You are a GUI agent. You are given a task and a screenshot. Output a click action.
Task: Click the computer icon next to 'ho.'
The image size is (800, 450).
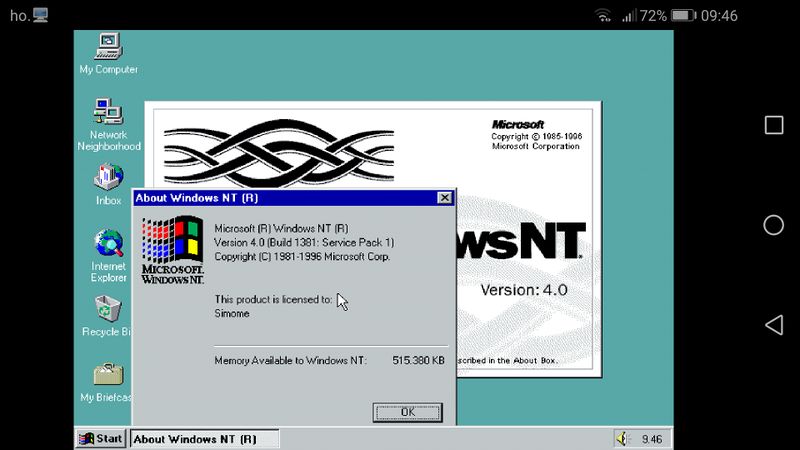[x=40, y=15]
